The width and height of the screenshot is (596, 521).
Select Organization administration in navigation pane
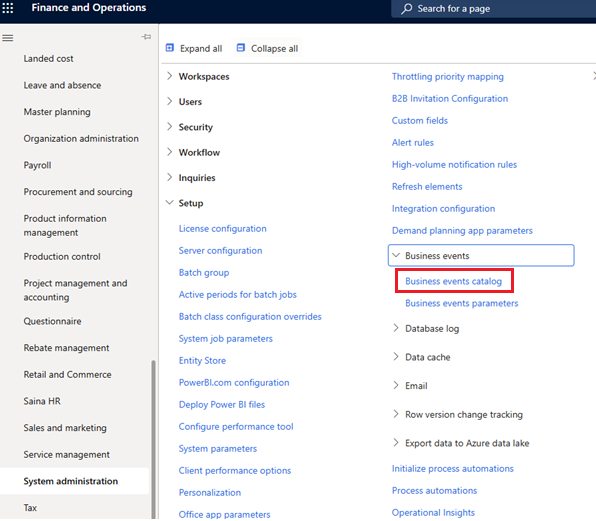point(81,139)
